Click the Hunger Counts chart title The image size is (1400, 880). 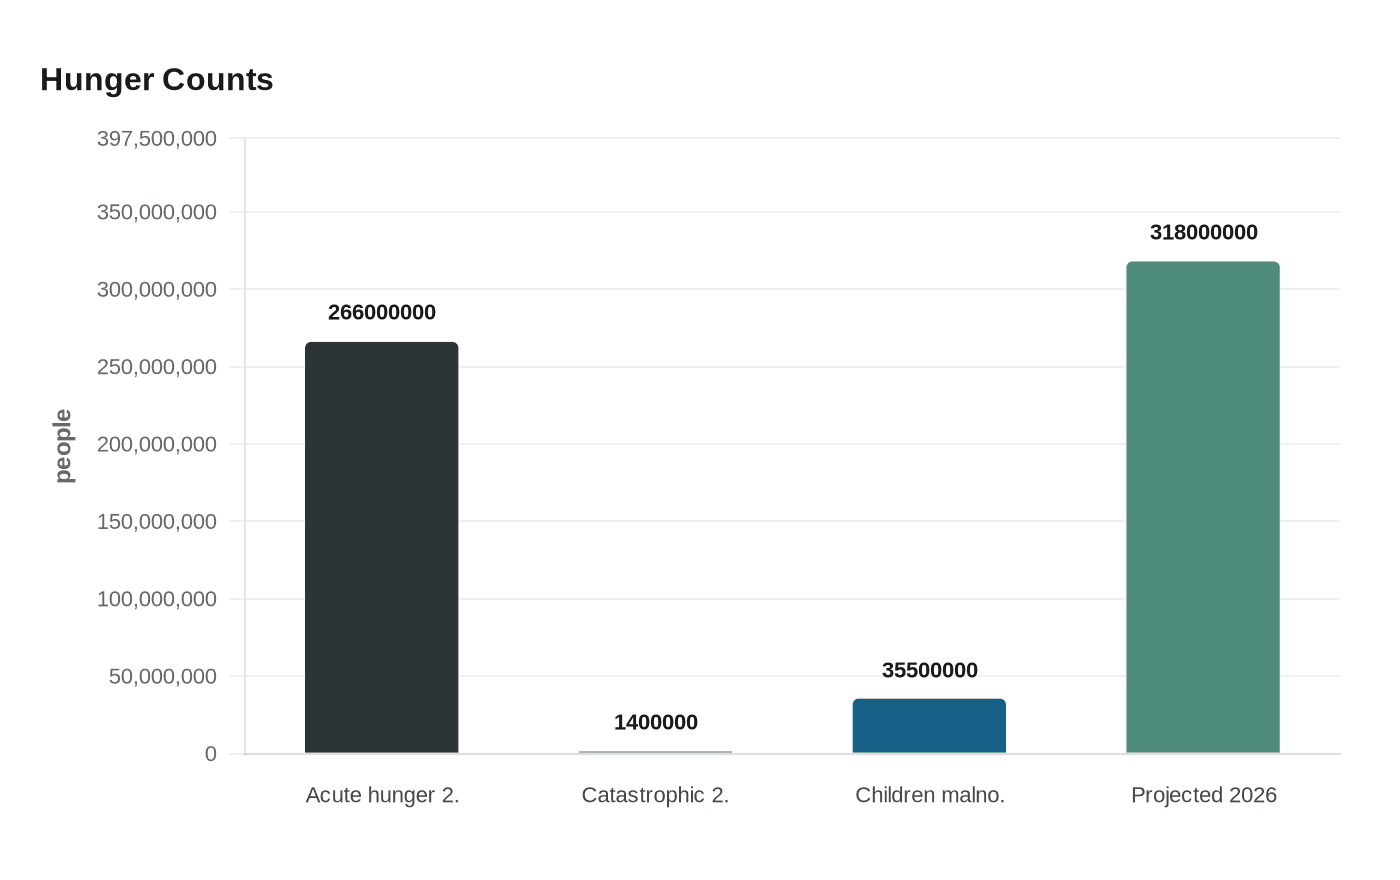(x=157, y=80)
